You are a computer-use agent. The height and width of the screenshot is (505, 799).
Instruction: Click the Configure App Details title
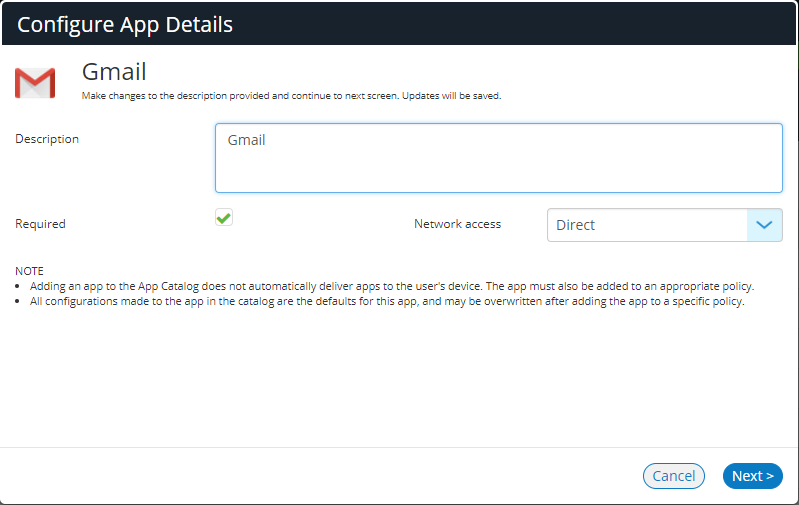pos(125,24)
